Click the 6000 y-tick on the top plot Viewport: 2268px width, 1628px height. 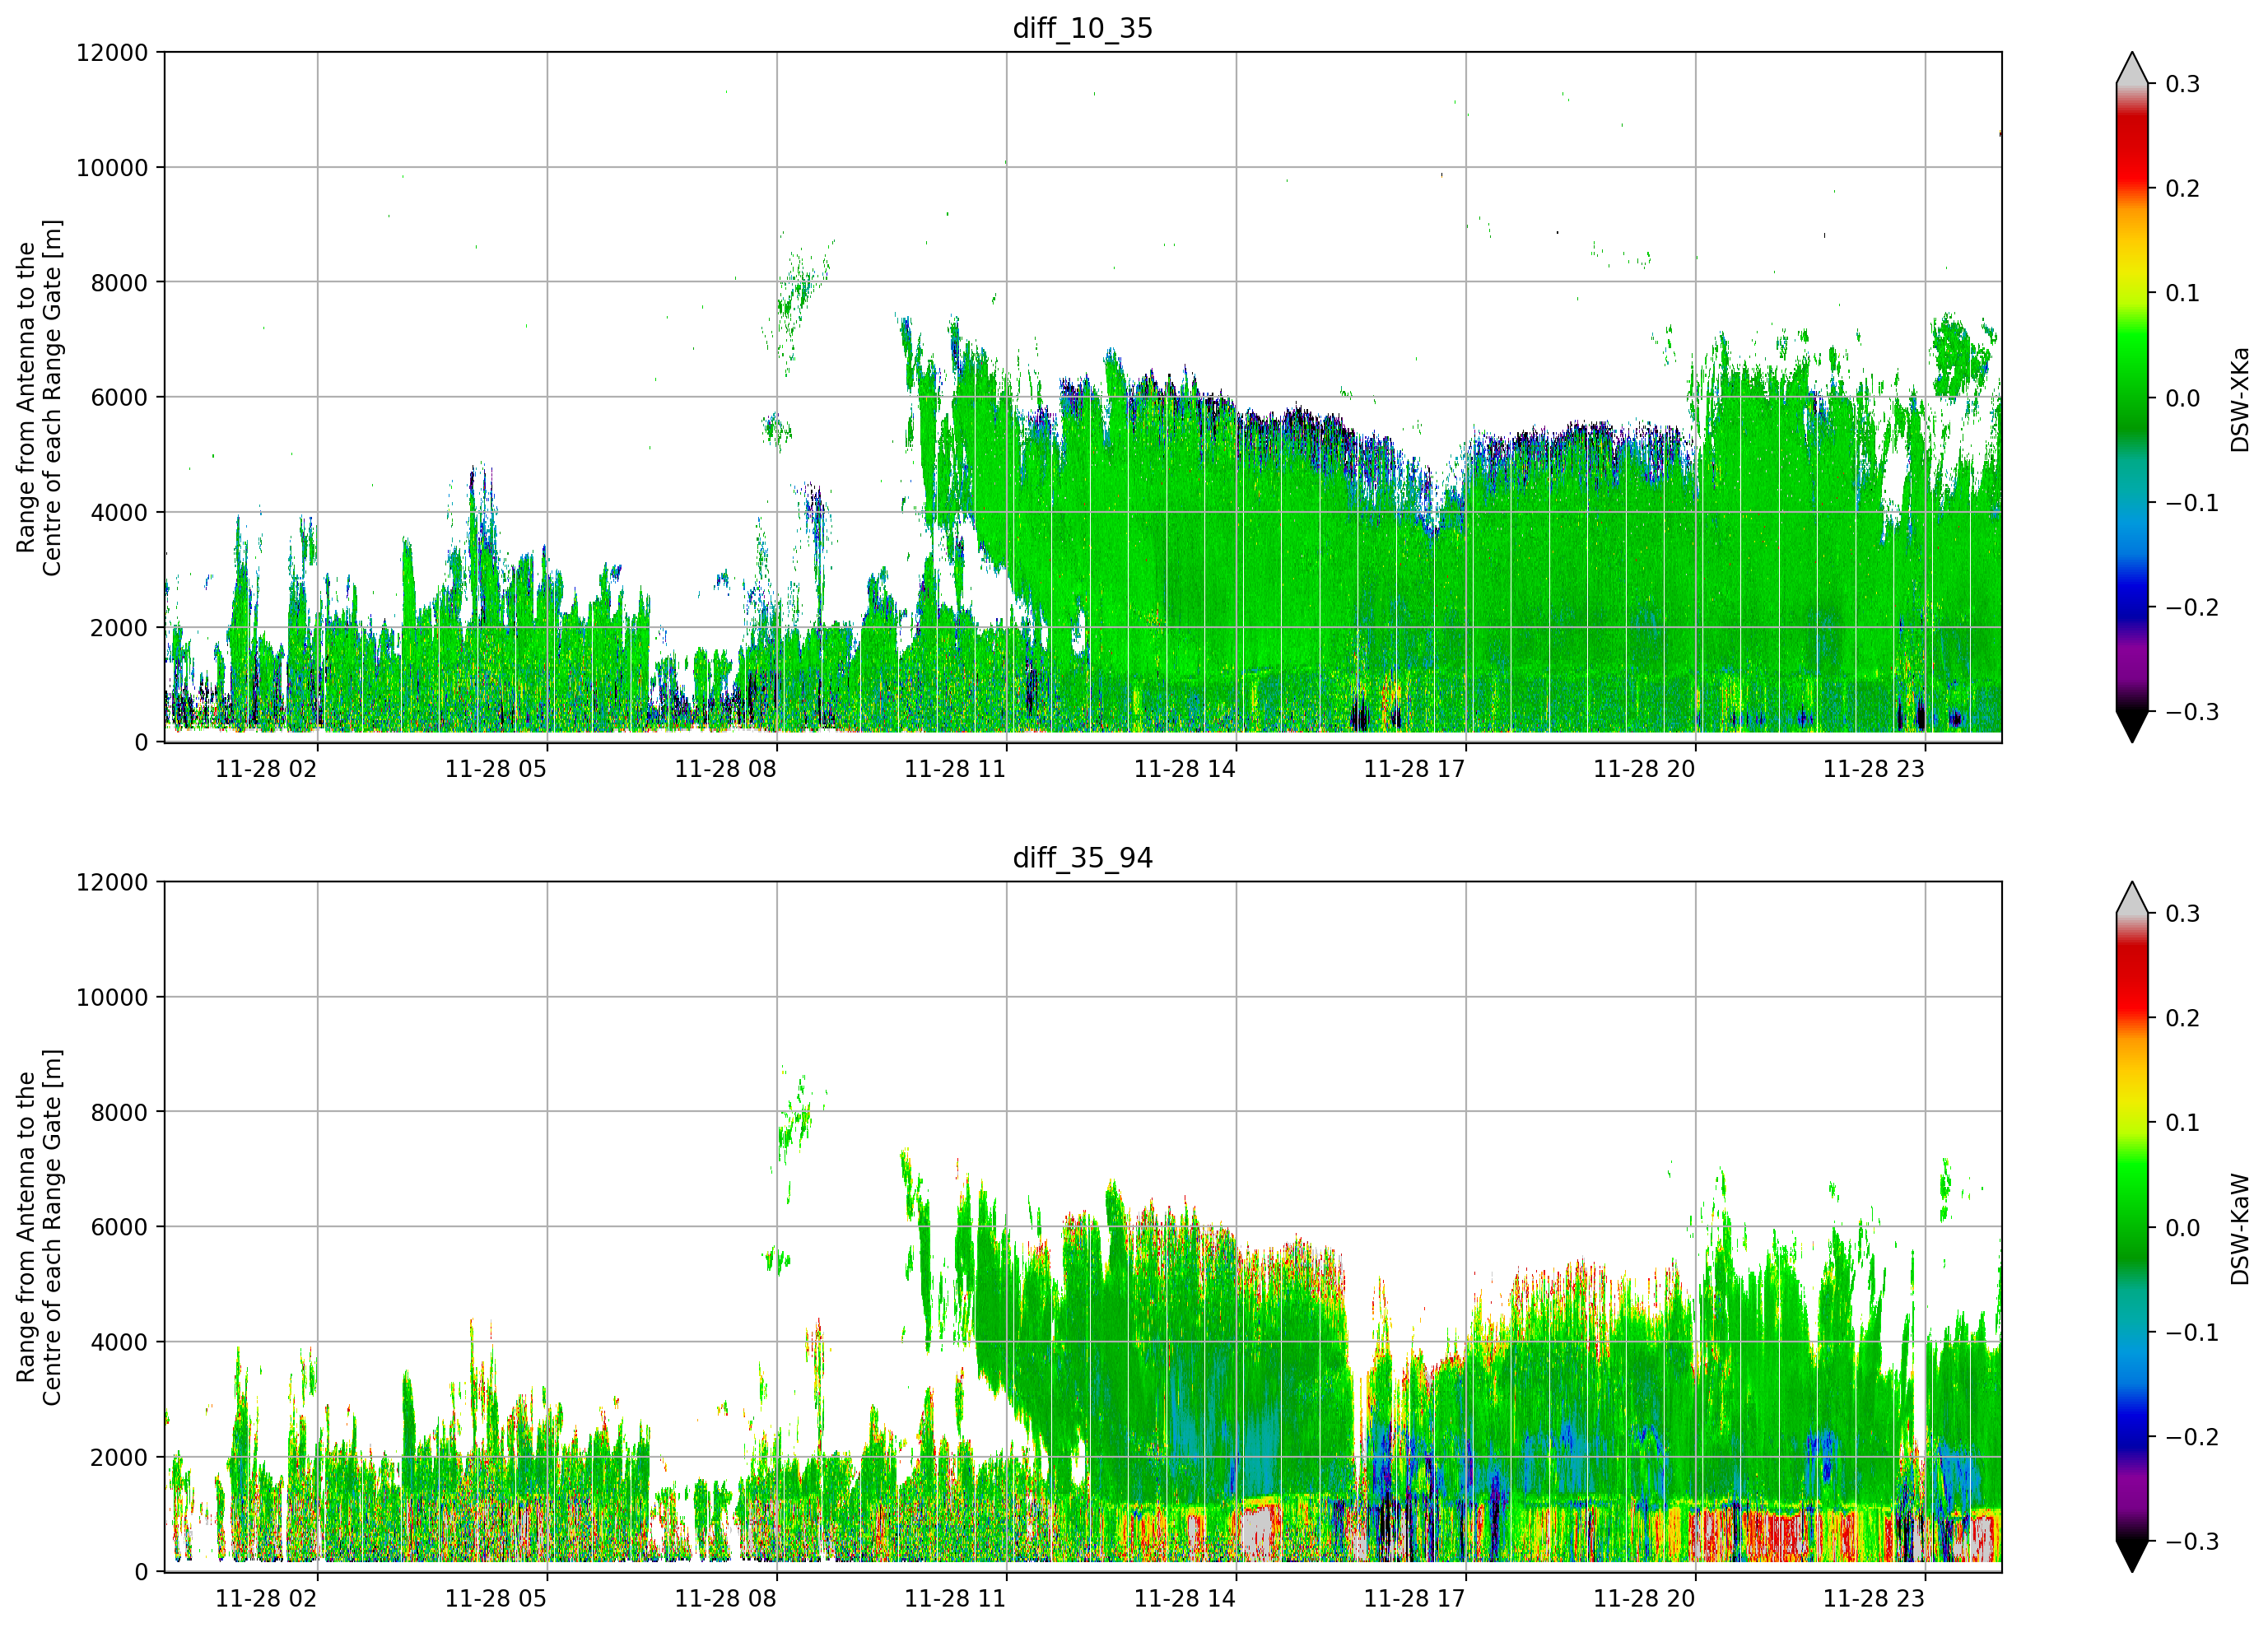click(x=119, y=397)
